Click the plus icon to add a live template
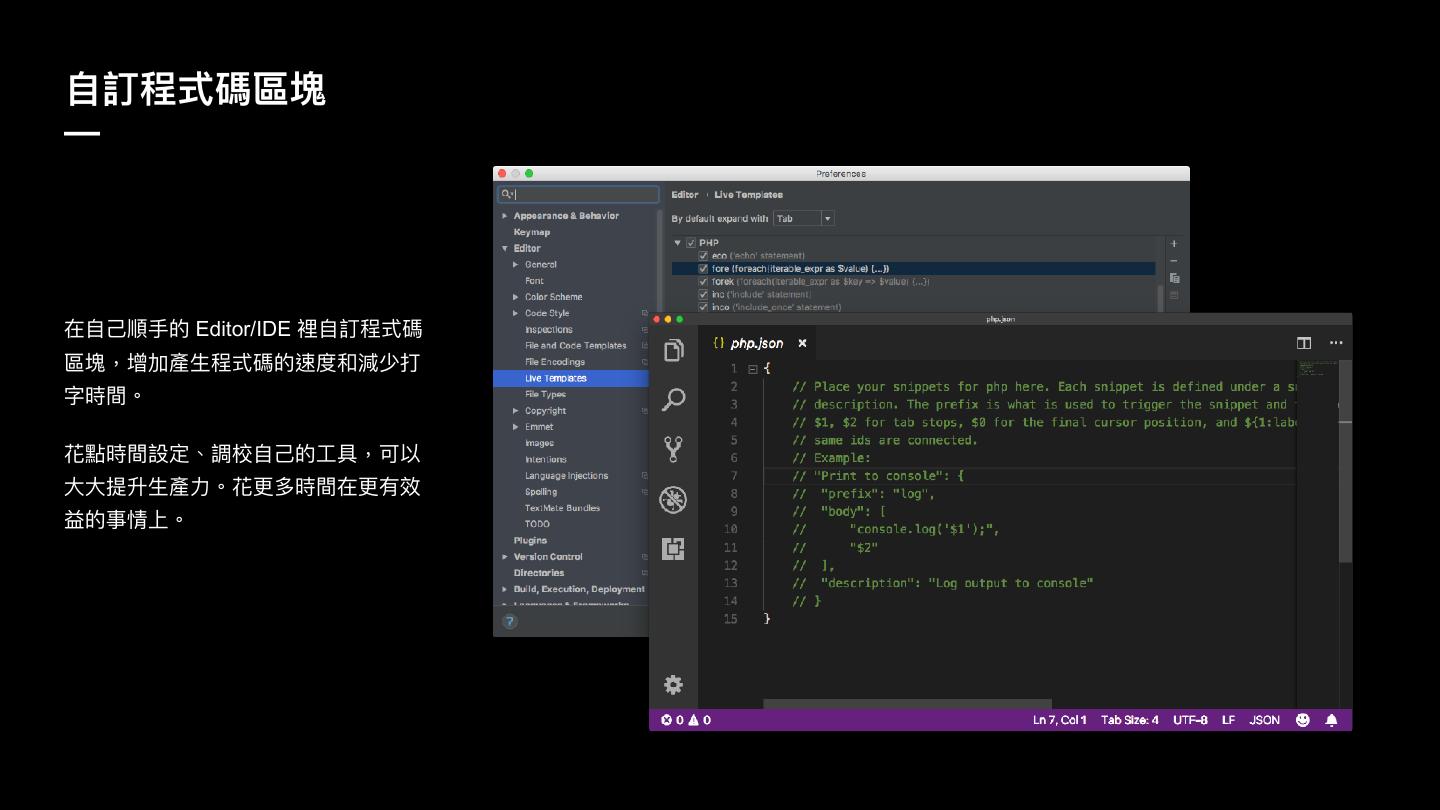Screen dimensions: 1440x810 pyautogui.click(x=1174, y=244)
